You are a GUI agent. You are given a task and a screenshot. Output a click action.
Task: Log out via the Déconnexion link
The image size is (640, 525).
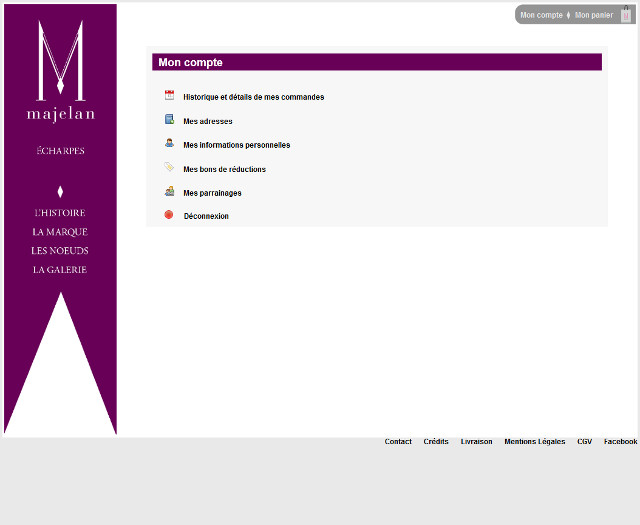[x=206, y=216]
